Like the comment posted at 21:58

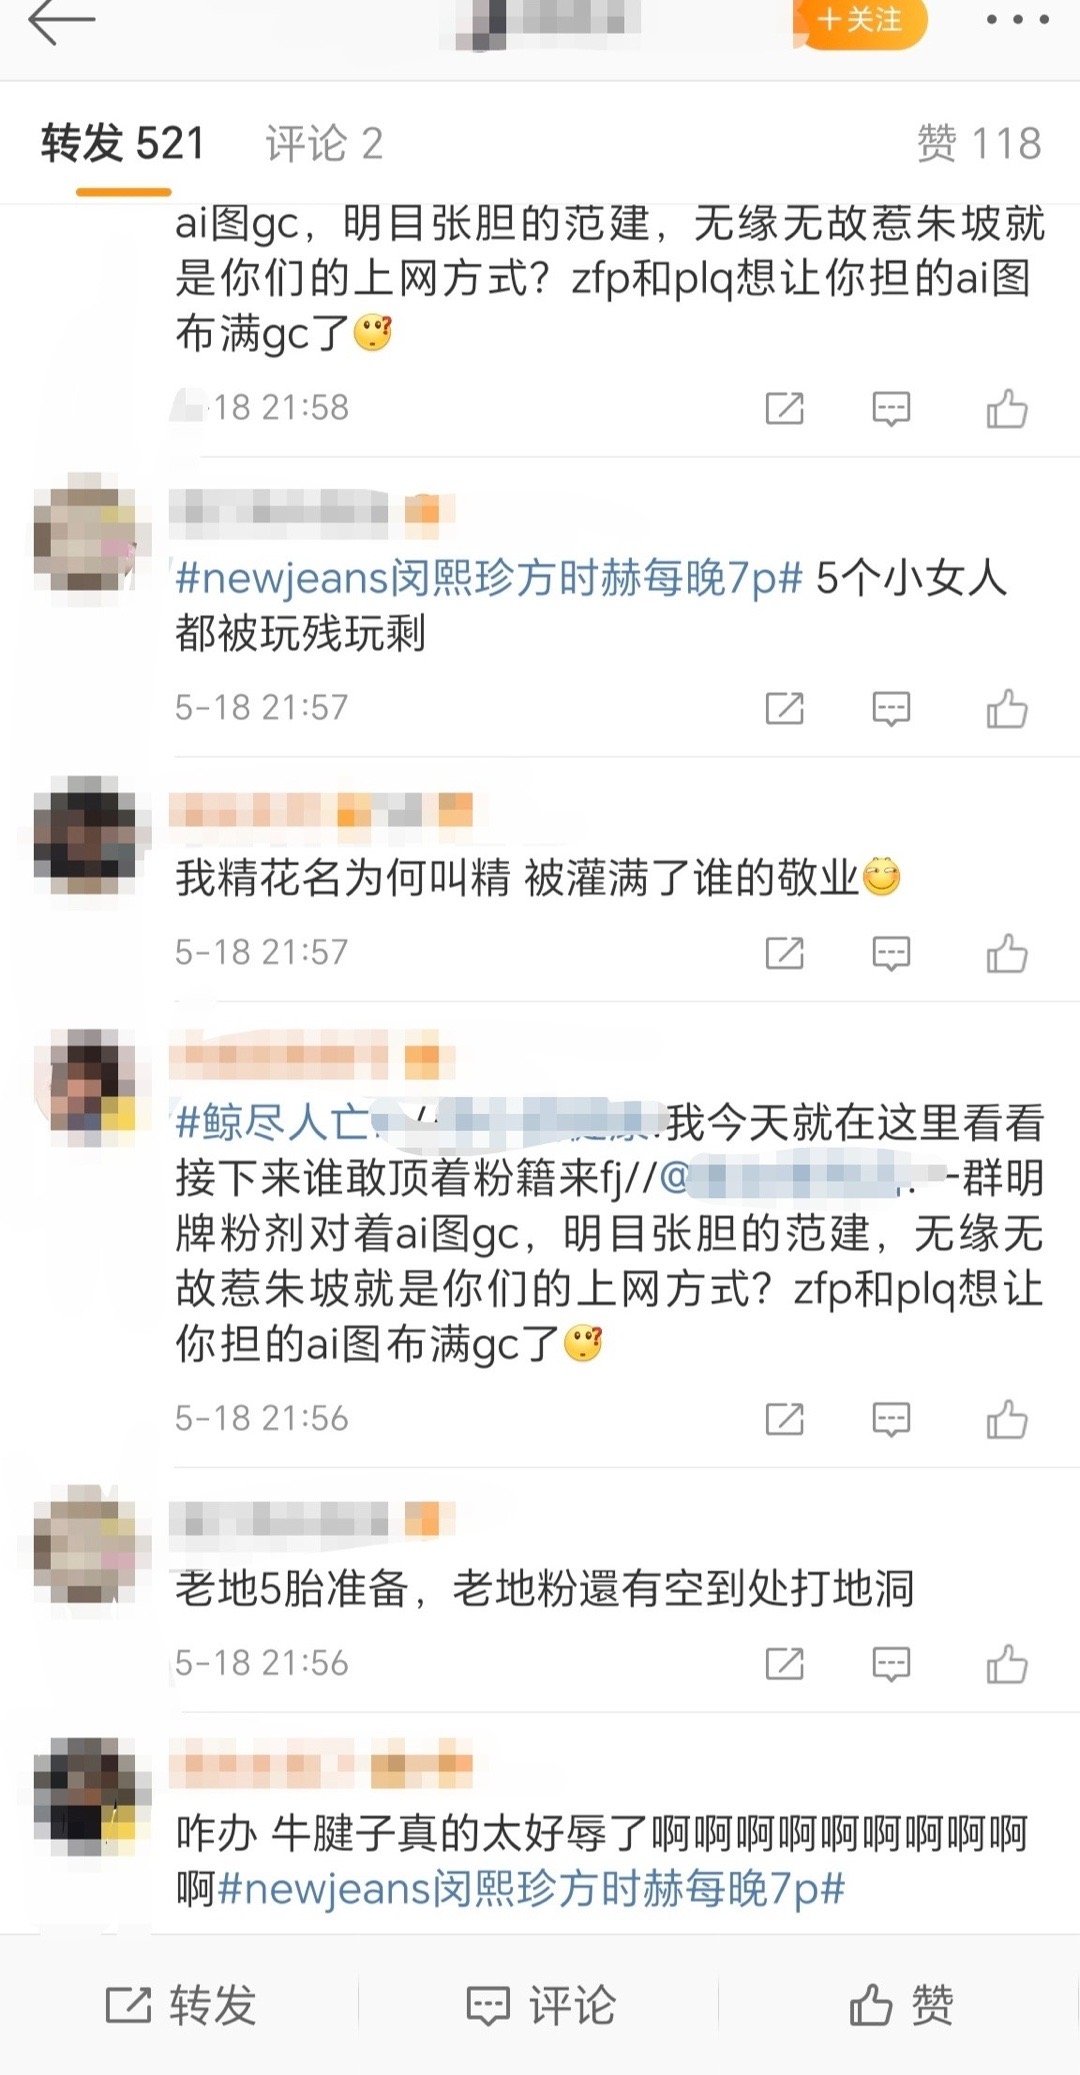[1006, 408]
